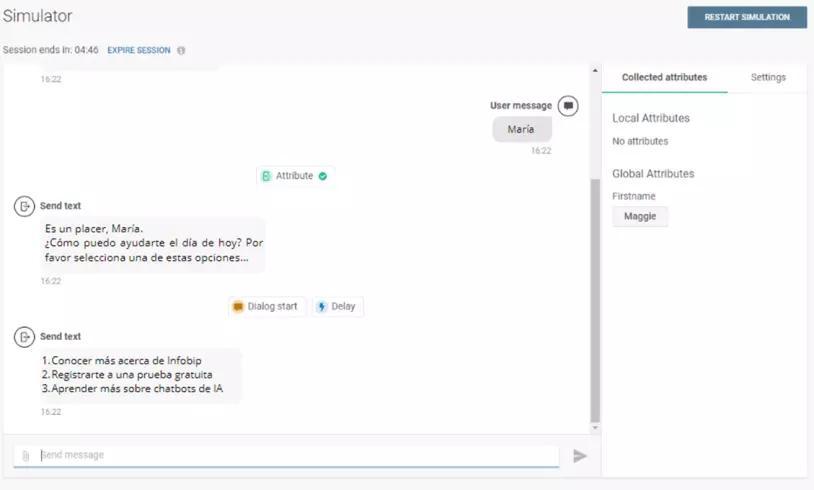Click the Global Attributes heading
Screen dimensions: 814x490
point(653,174)
